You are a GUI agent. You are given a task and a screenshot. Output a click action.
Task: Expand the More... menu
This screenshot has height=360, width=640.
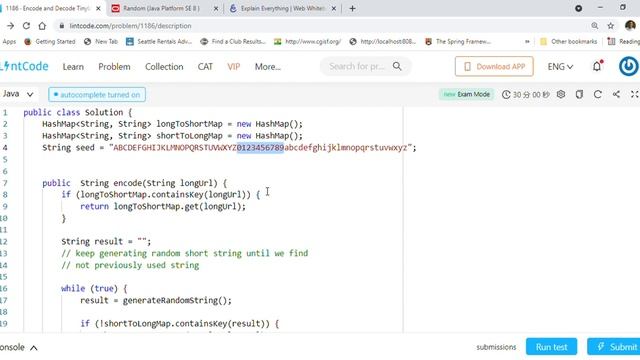point(268,67)
